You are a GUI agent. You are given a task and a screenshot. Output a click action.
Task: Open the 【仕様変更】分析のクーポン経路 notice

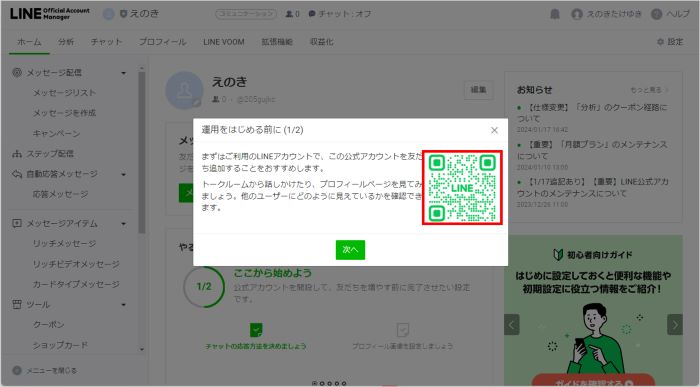[x=592, y=113]
